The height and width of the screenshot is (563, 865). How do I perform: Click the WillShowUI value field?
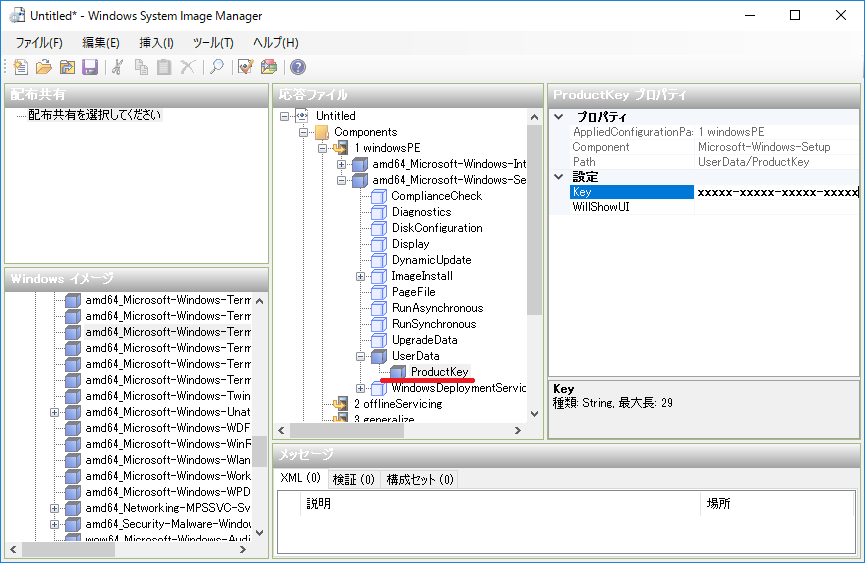tap(776, 207)
